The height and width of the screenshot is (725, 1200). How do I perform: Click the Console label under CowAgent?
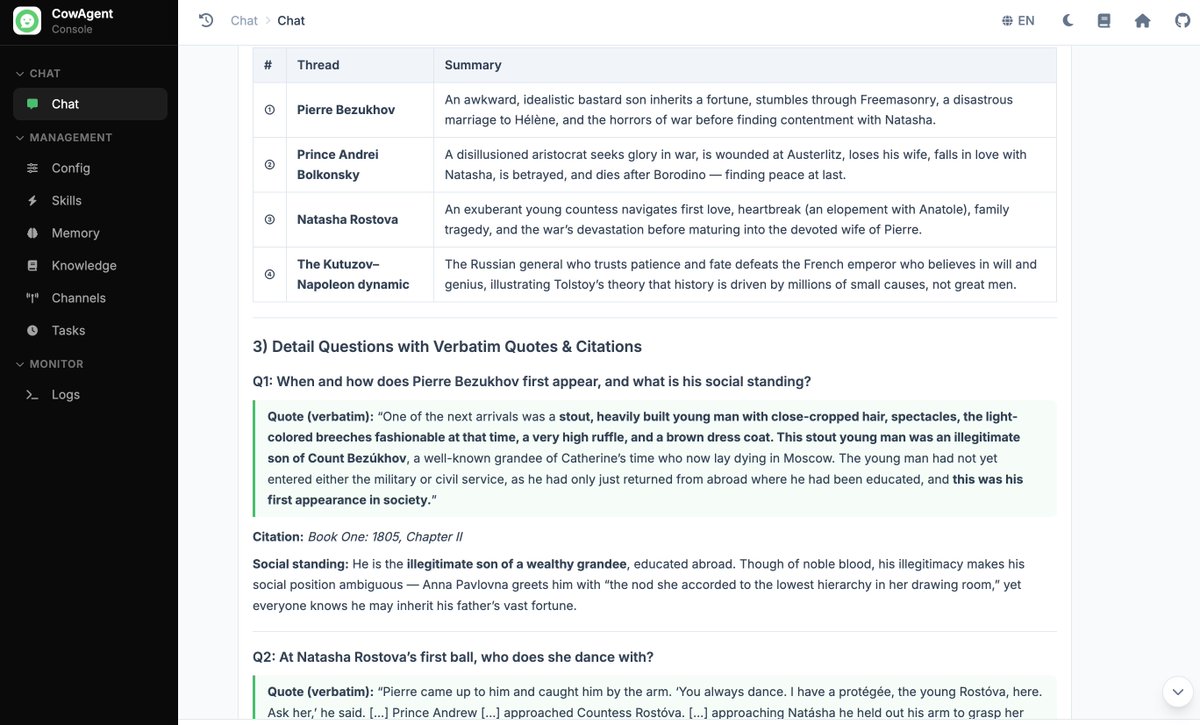[x=72, y=29]
